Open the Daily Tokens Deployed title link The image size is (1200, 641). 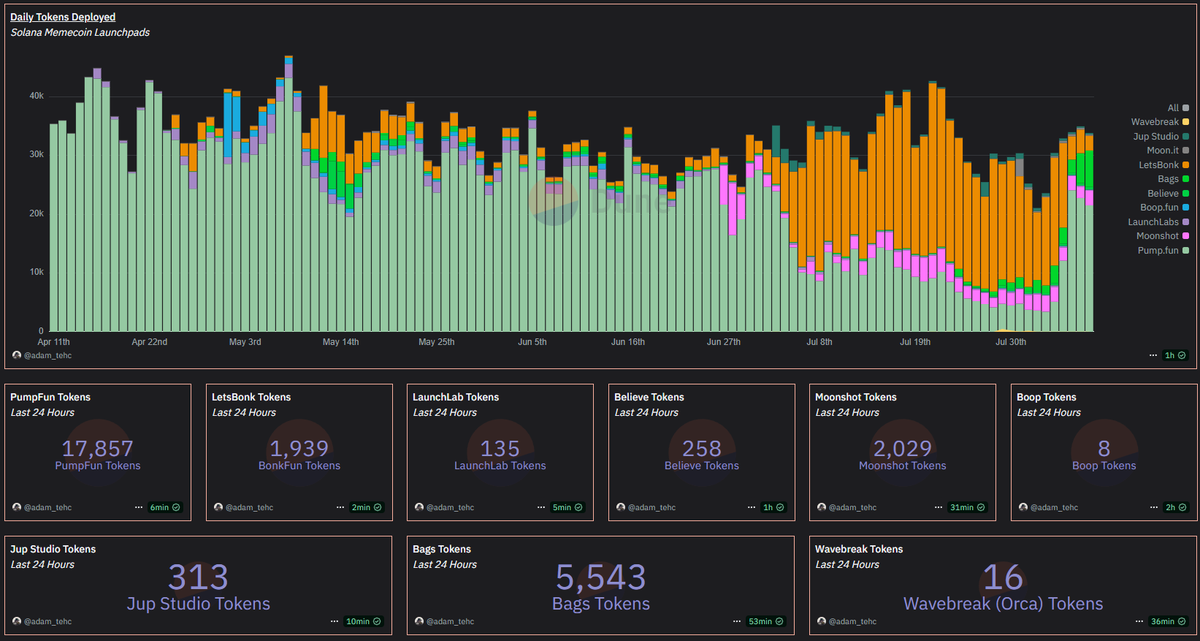[x=62, y=17]
